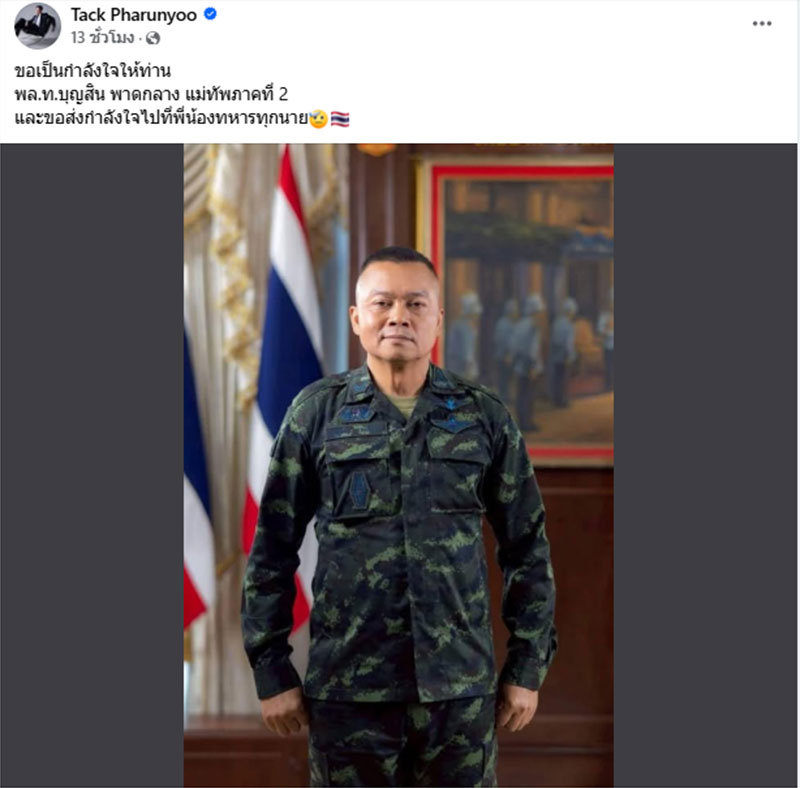Open the Tack Pharunyoo profile name link

tap(134, 15)
